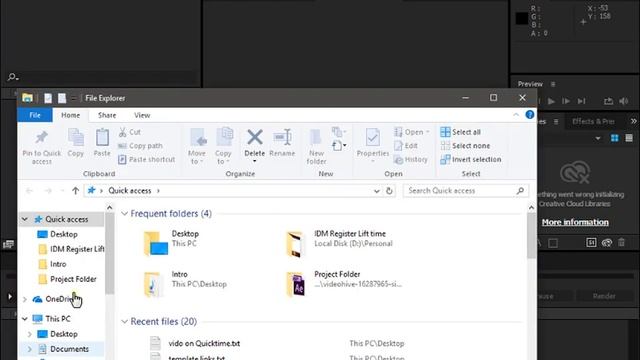Open the Delete dropdown arrow
The width and height of the screenshot is (640, 360).
click(254, 161)
